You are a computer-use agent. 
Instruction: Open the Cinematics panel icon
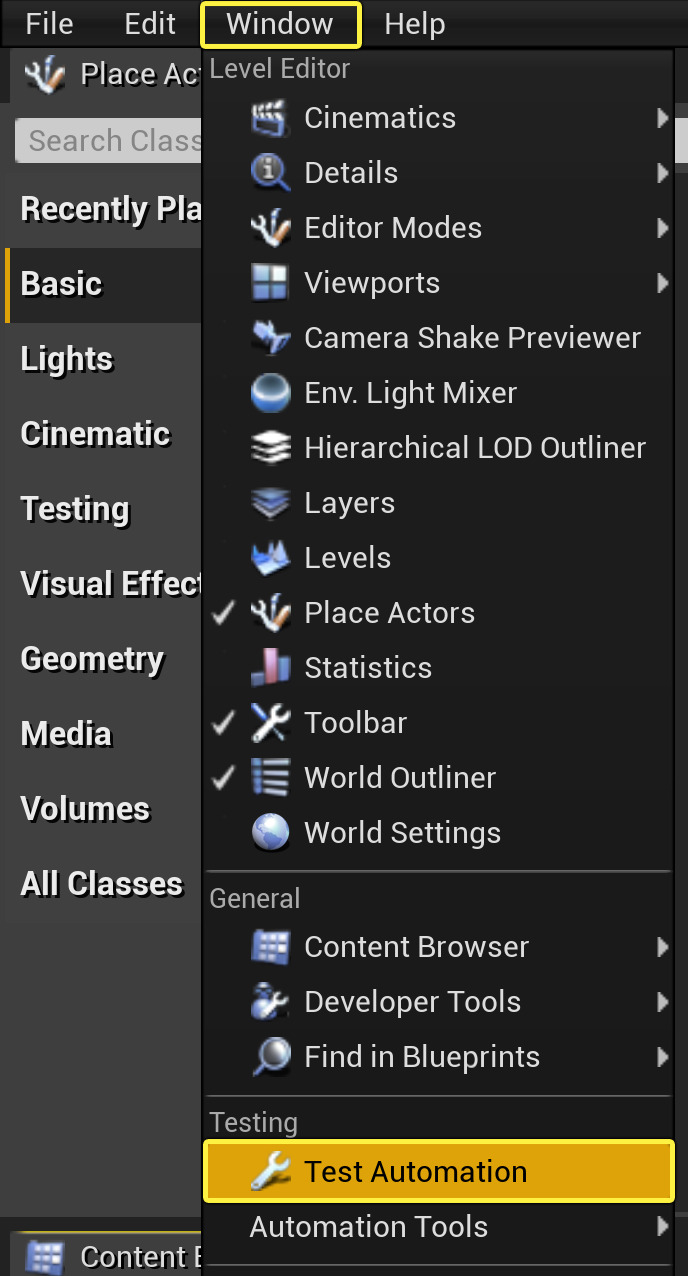(x=270, y=117)
